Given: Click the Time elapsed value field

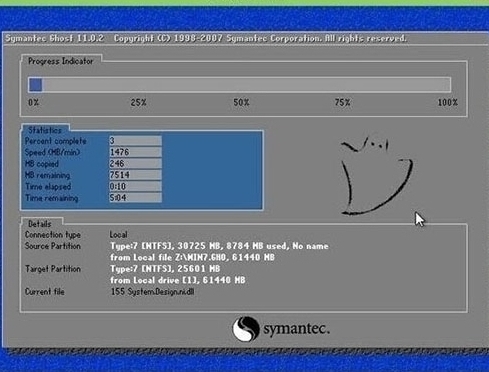Looking at the screenshot, I should point(135,186).
